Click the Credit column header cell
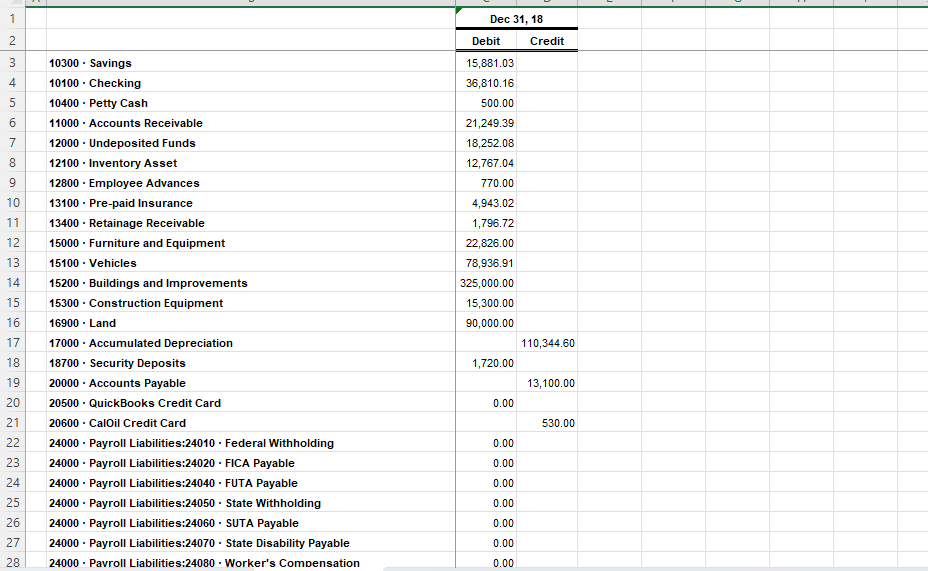The image size is (928, 571). [547, 41]
